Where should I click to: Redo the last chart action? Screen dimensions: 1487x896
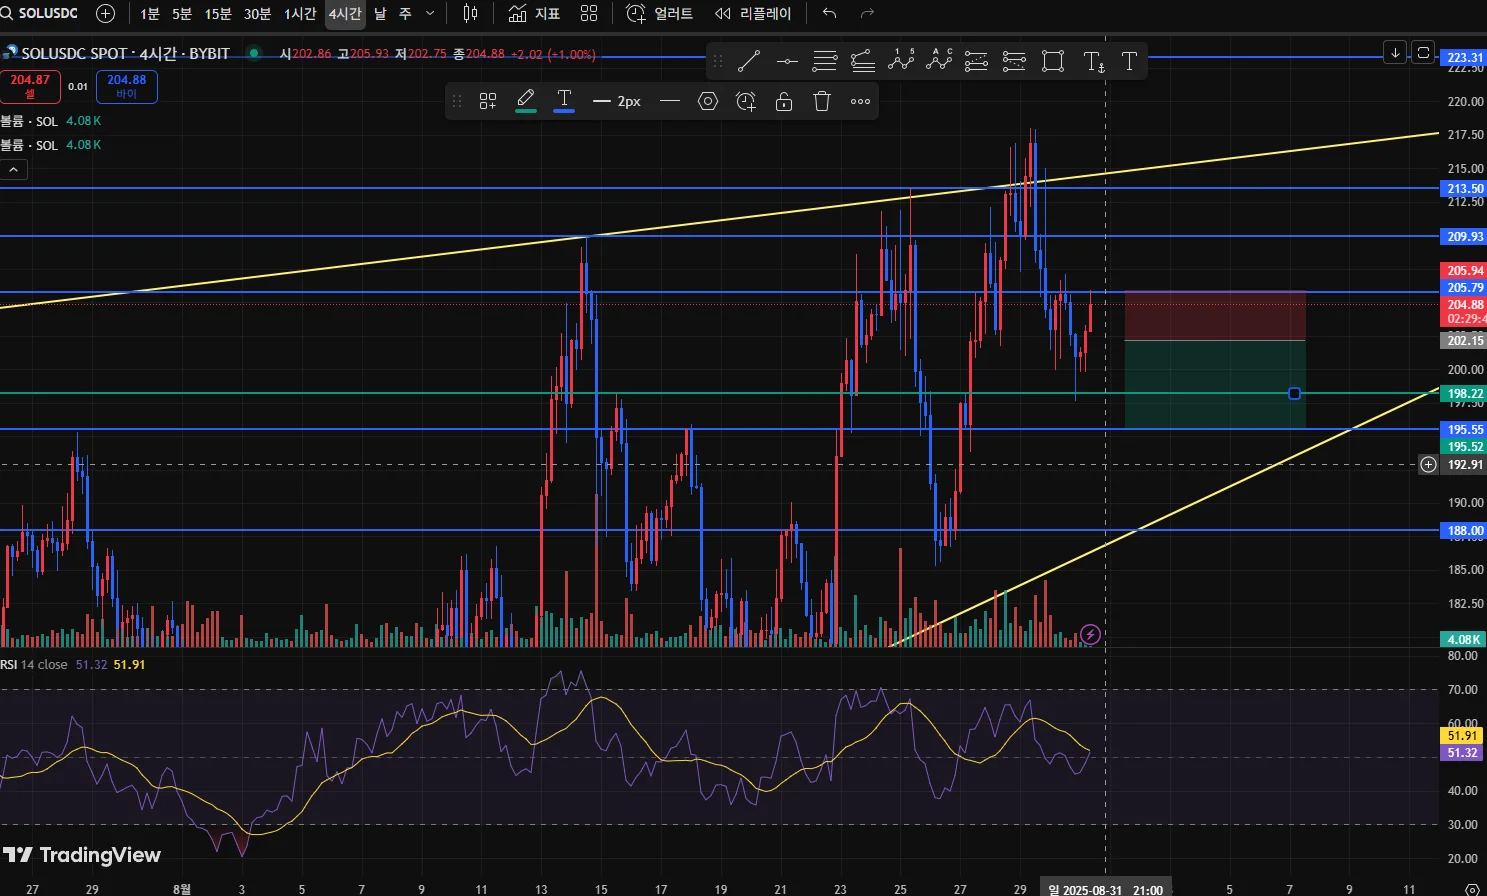867,13
